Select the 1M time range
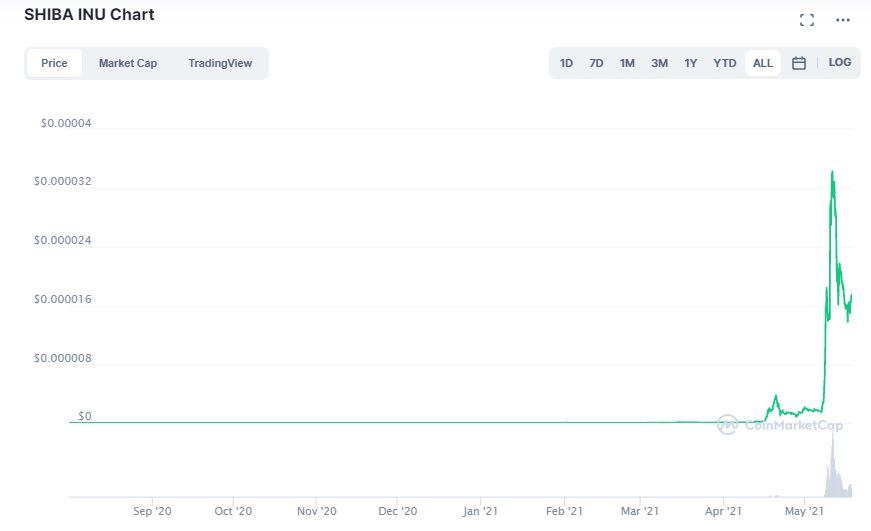Image resolution: width=871 pixels, height=531 pixels. (x=627, y=63)
